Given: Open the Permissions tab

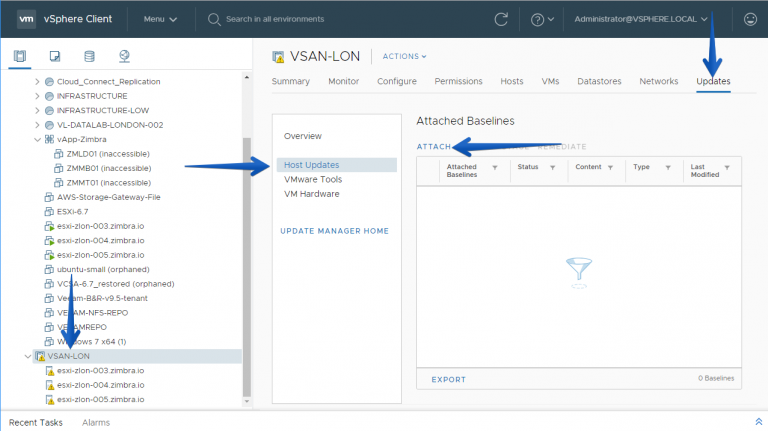Looking at the screenshot, I should pyautogui.click(x=458, y=81).
